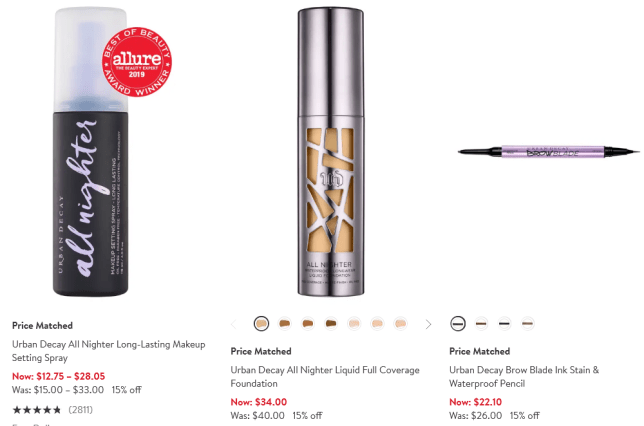Open All Nighter Setting Spray product image
Viewport: 644px width, 426px height.
[x=111, y=151]
